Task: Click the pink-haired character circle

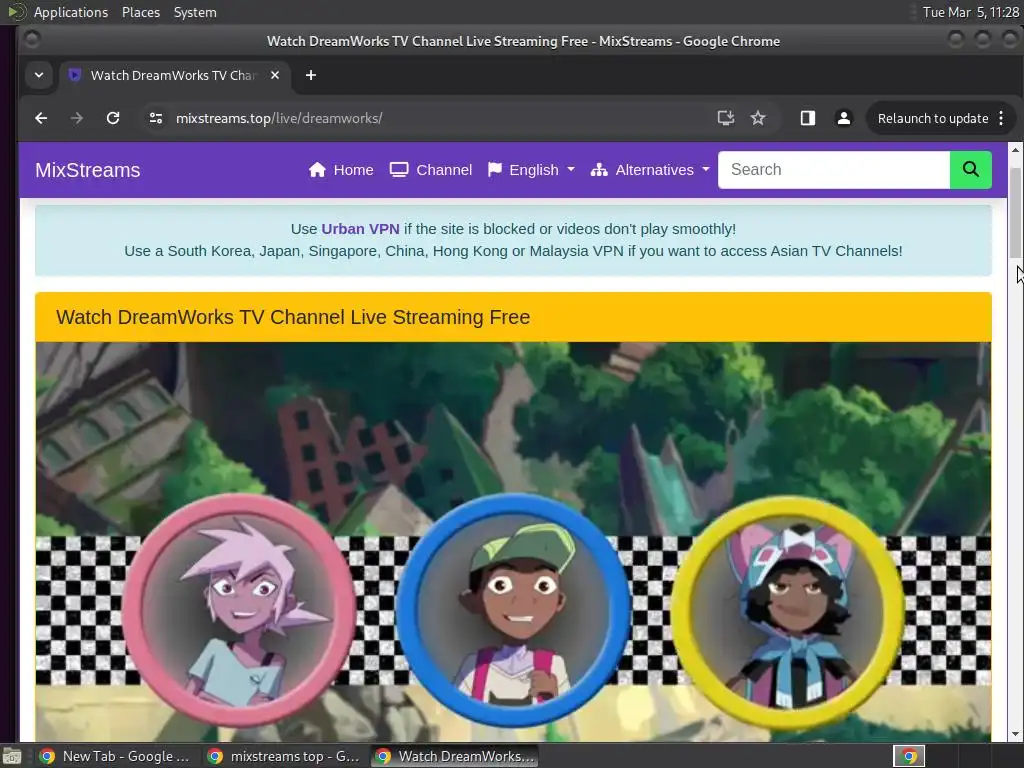Action: click(x=238, y=609)
